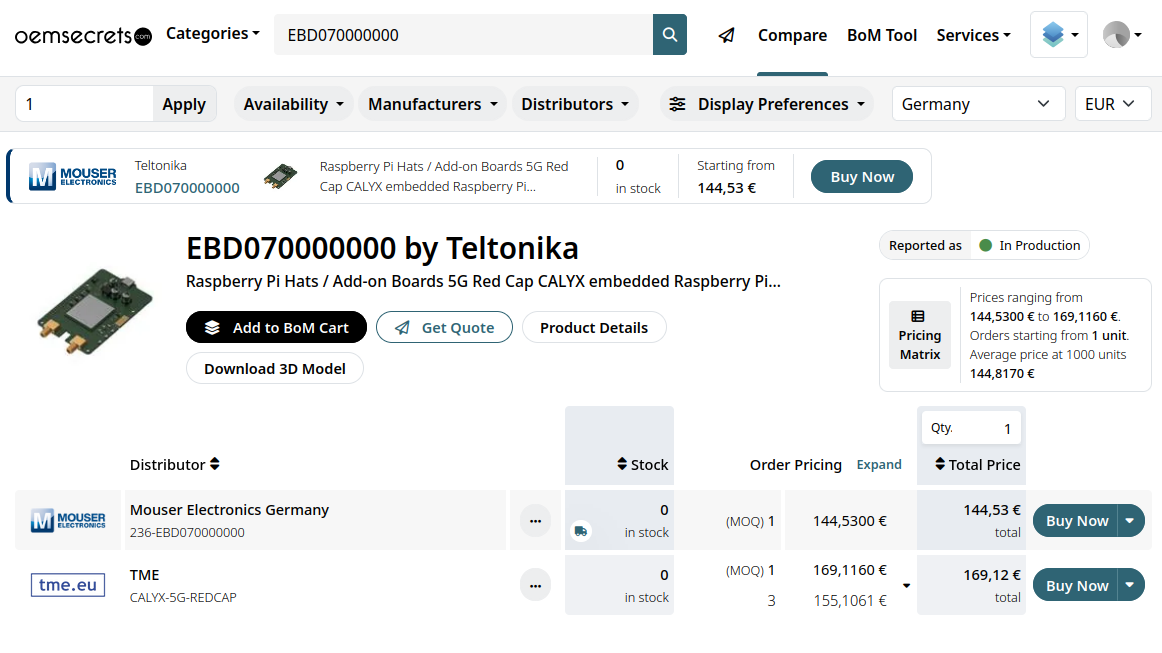This screenshot has width=1162, height=653.
Task: Open the user profile avatar menu
Action: pyautogui.click(x=1121, y=35)
